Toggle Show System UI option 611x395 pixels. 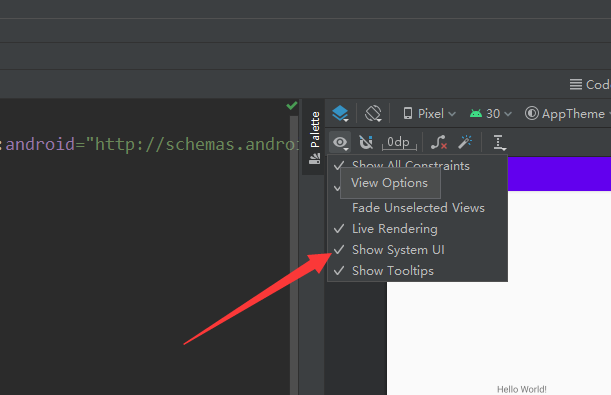[417, 250]
